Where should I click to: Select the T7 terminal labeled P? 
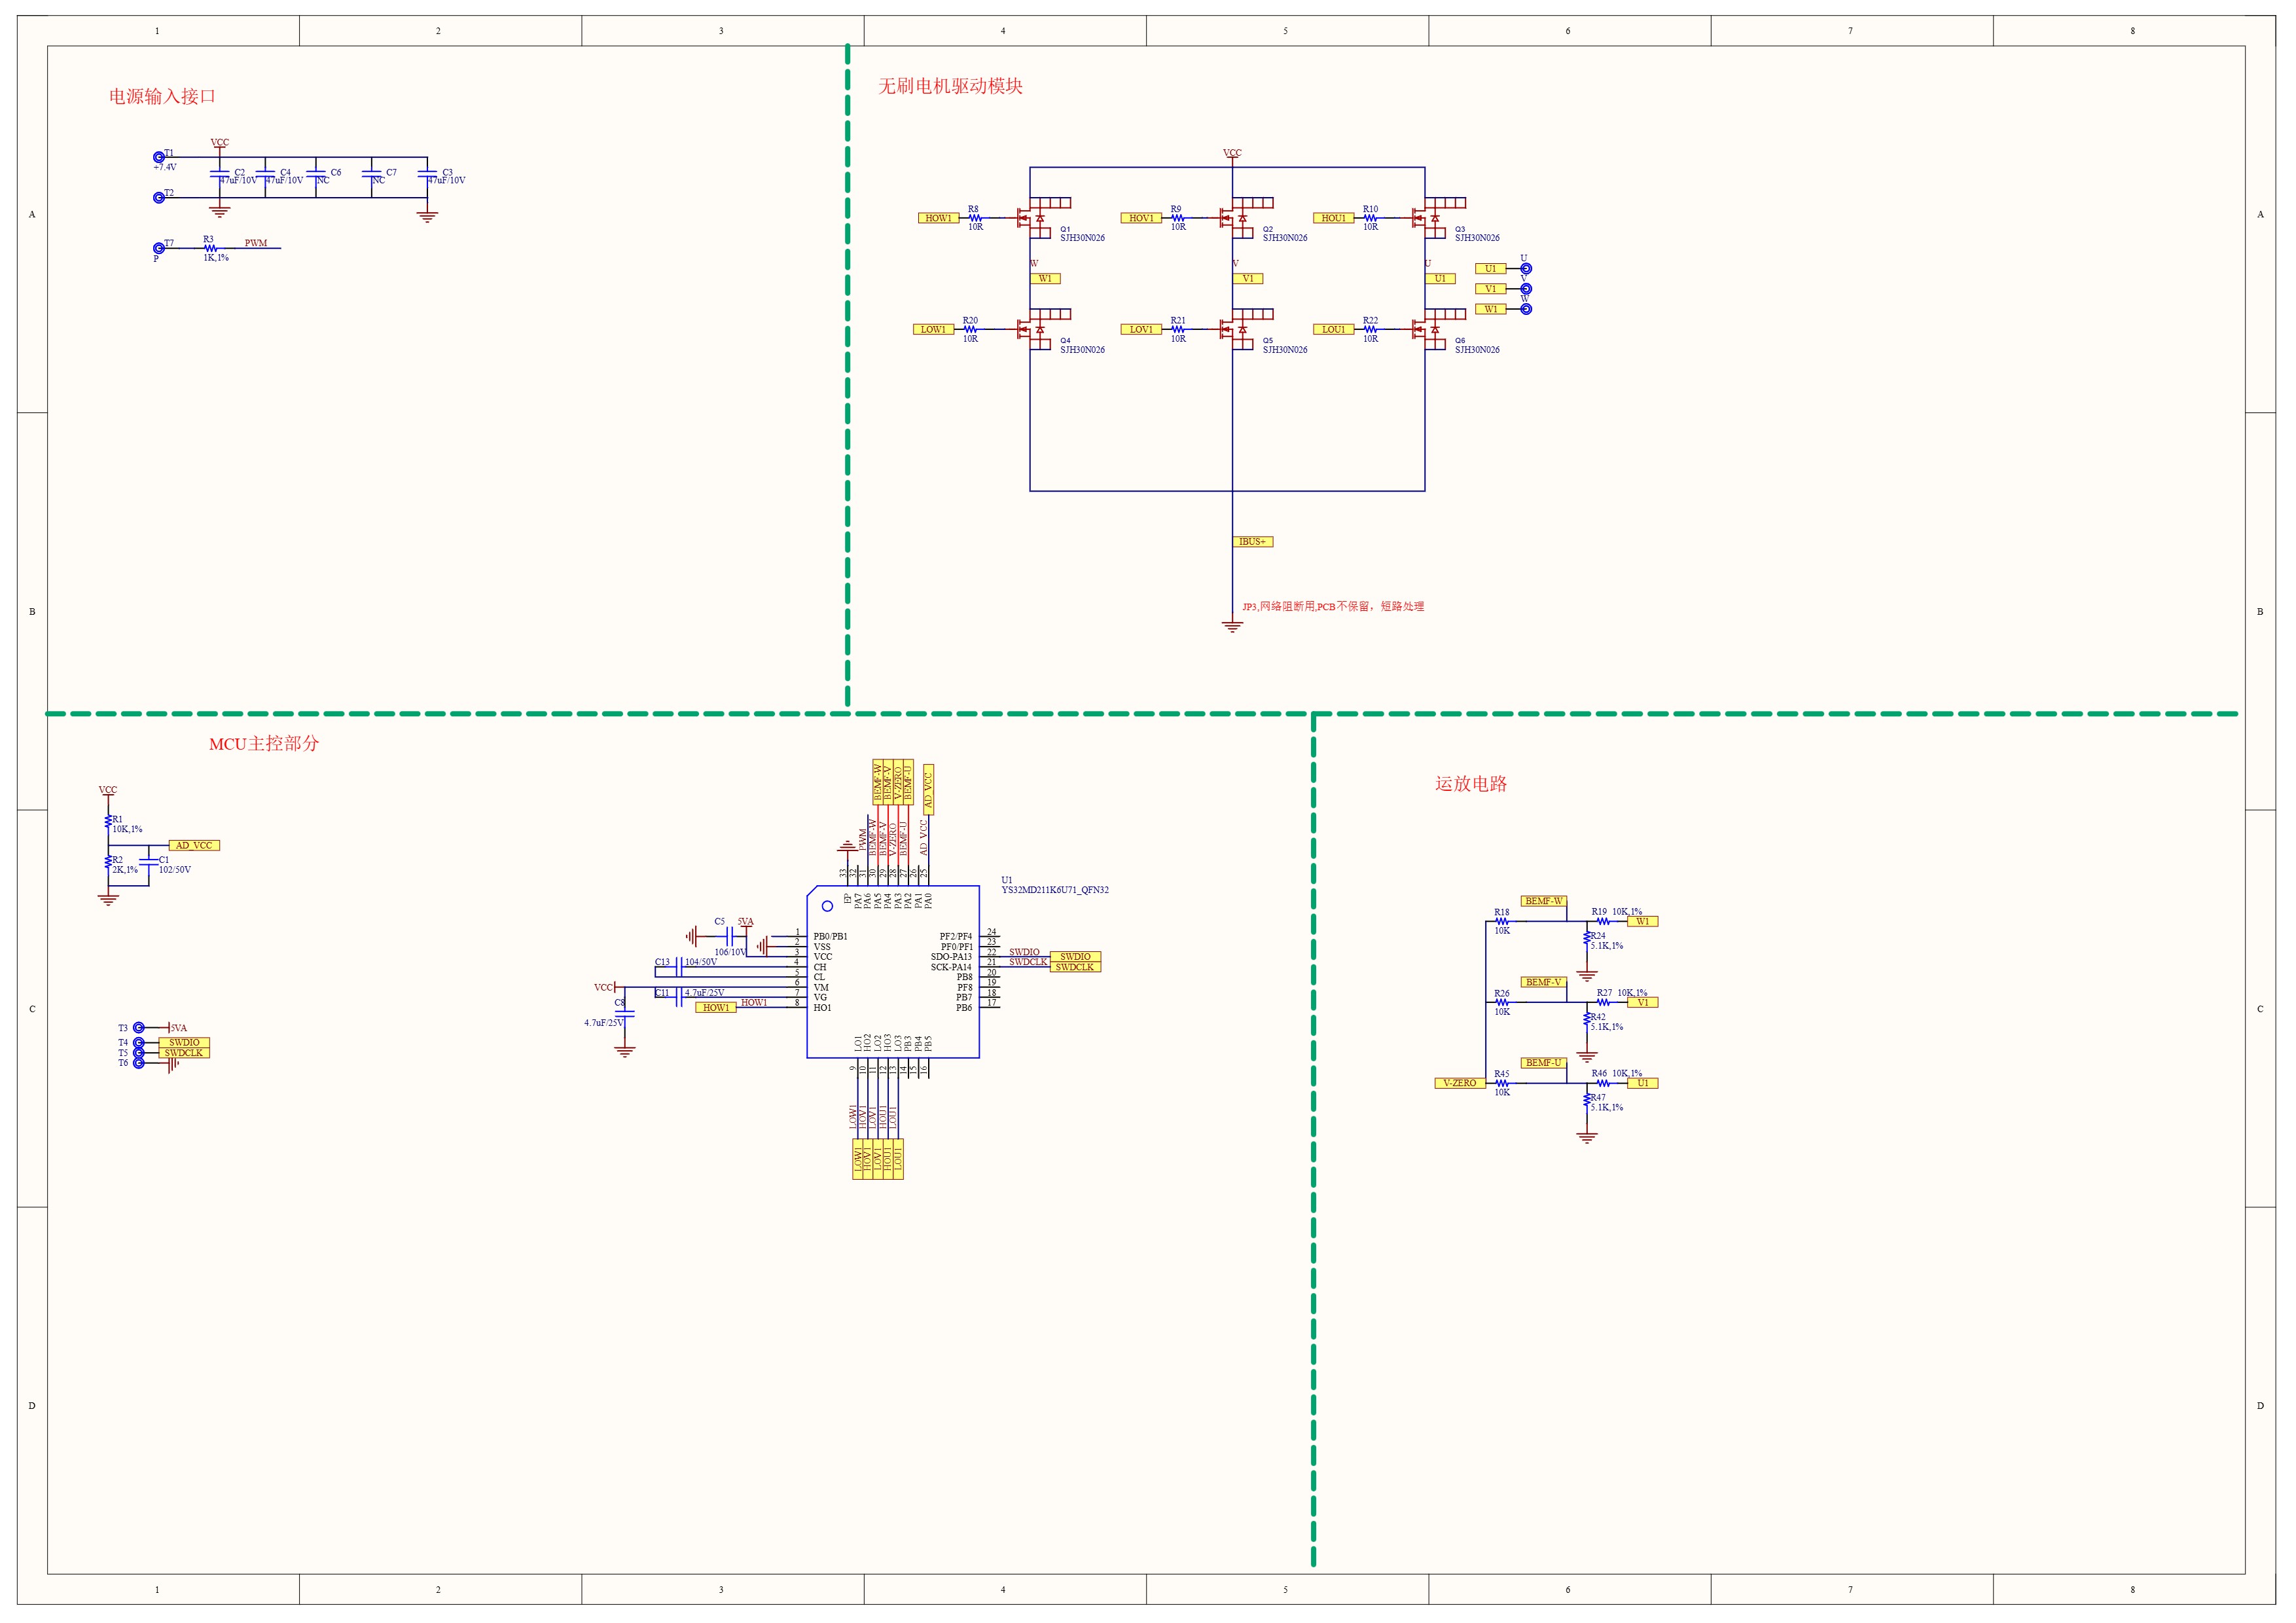(158, 248)
